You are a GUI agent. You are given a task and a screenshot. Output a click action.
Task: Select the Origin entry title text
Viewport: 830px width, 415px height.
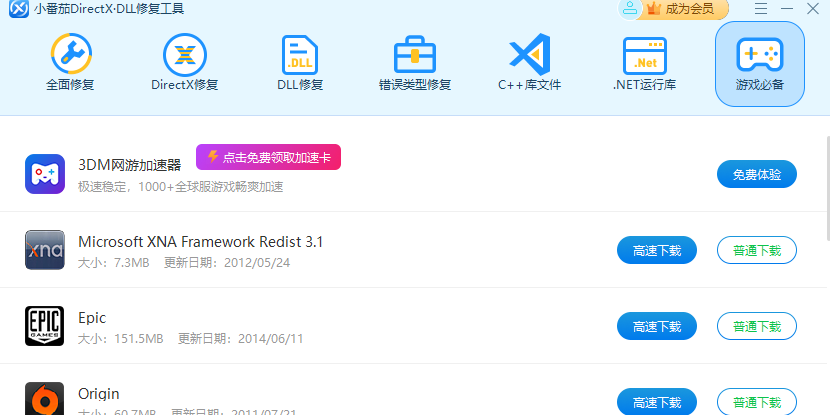[98, 394]
